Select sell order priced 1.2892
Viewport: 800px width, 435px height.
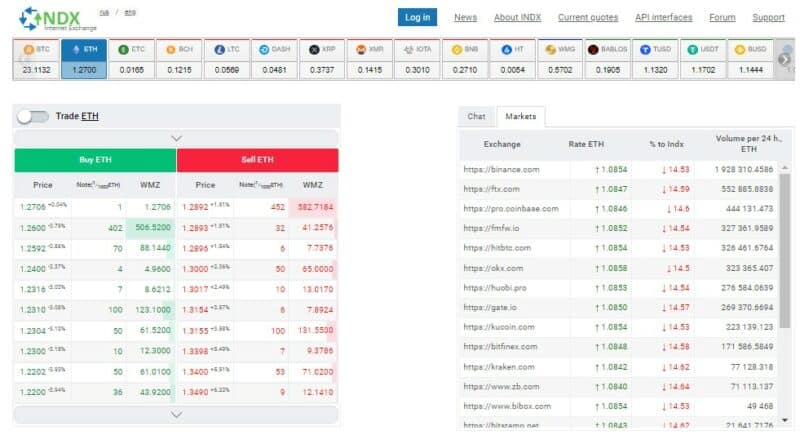coord(257,207)
